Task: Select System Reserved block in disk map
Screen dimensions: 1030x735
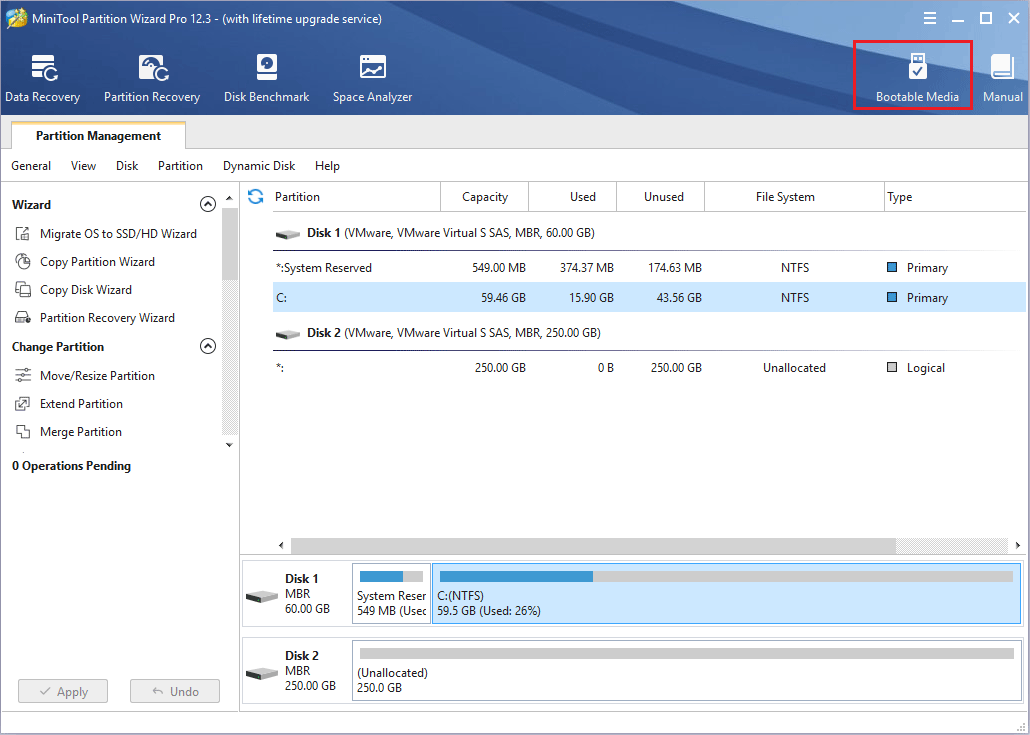Action: [392, 593]
